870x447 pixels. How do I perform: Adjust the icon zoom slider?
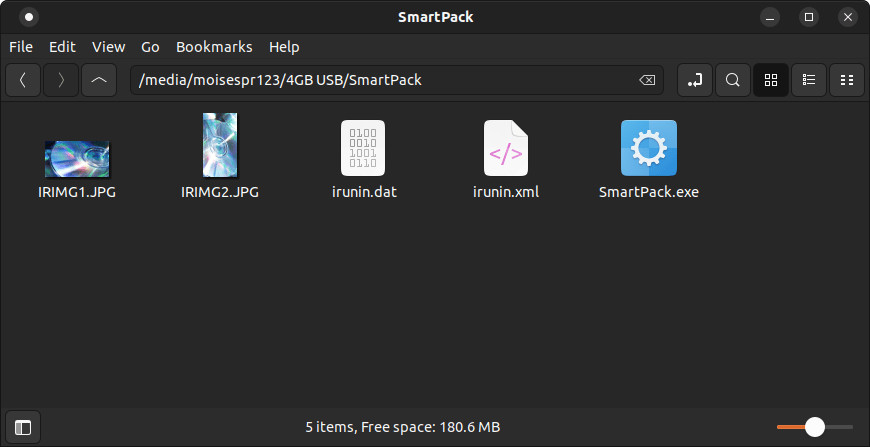(814, 427)
